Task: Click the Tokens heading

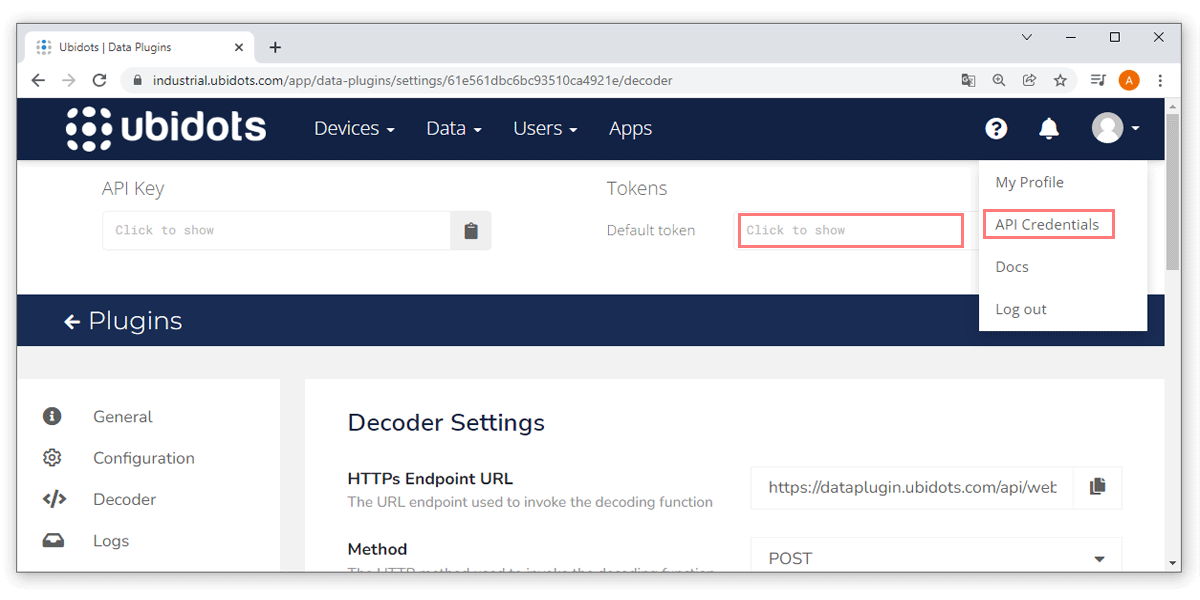Action: (x=637, y=188)
